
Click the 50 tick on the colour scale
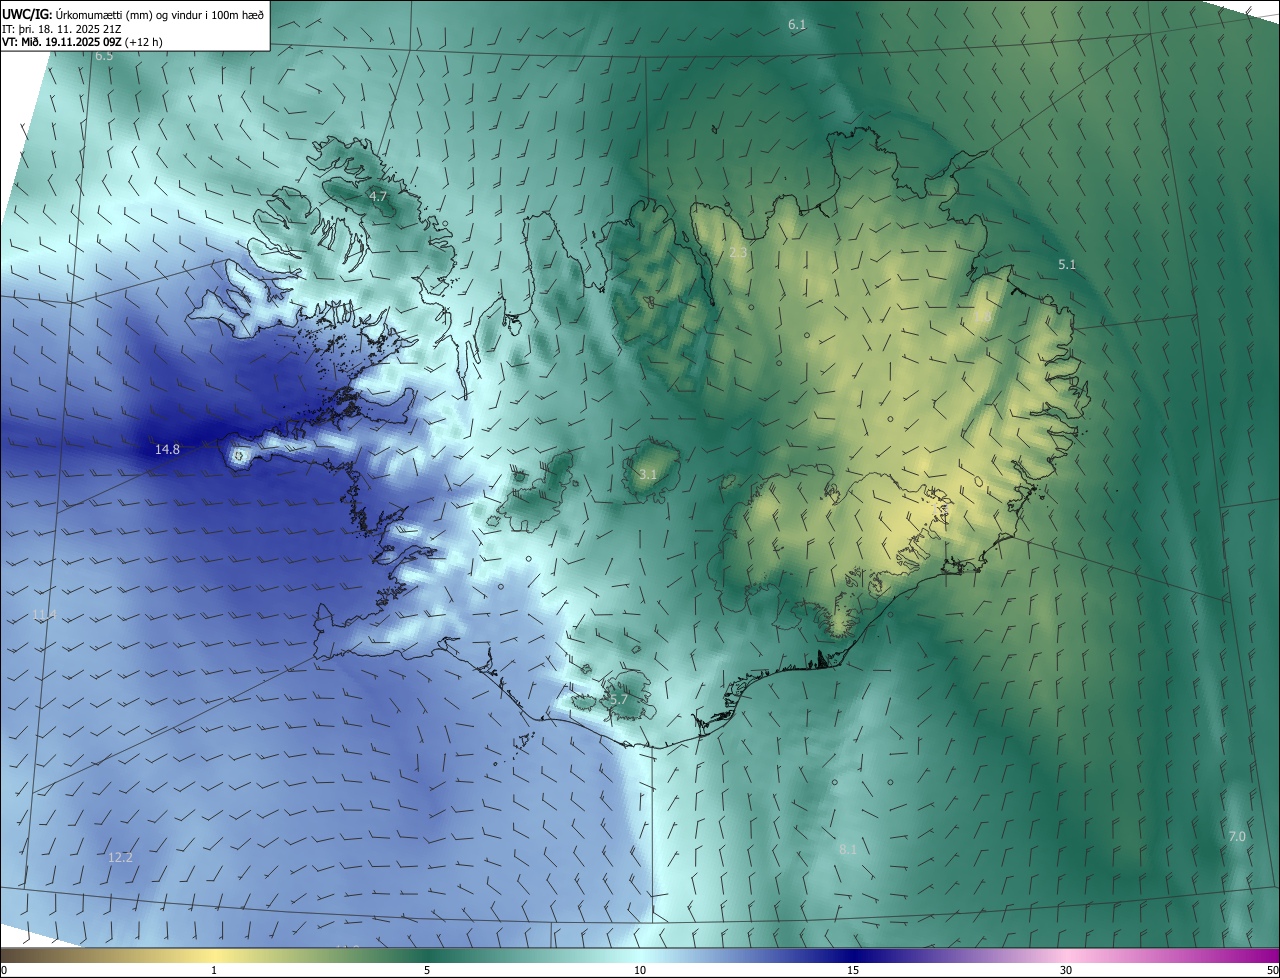pyautogui.click(x=1272, y=970)
